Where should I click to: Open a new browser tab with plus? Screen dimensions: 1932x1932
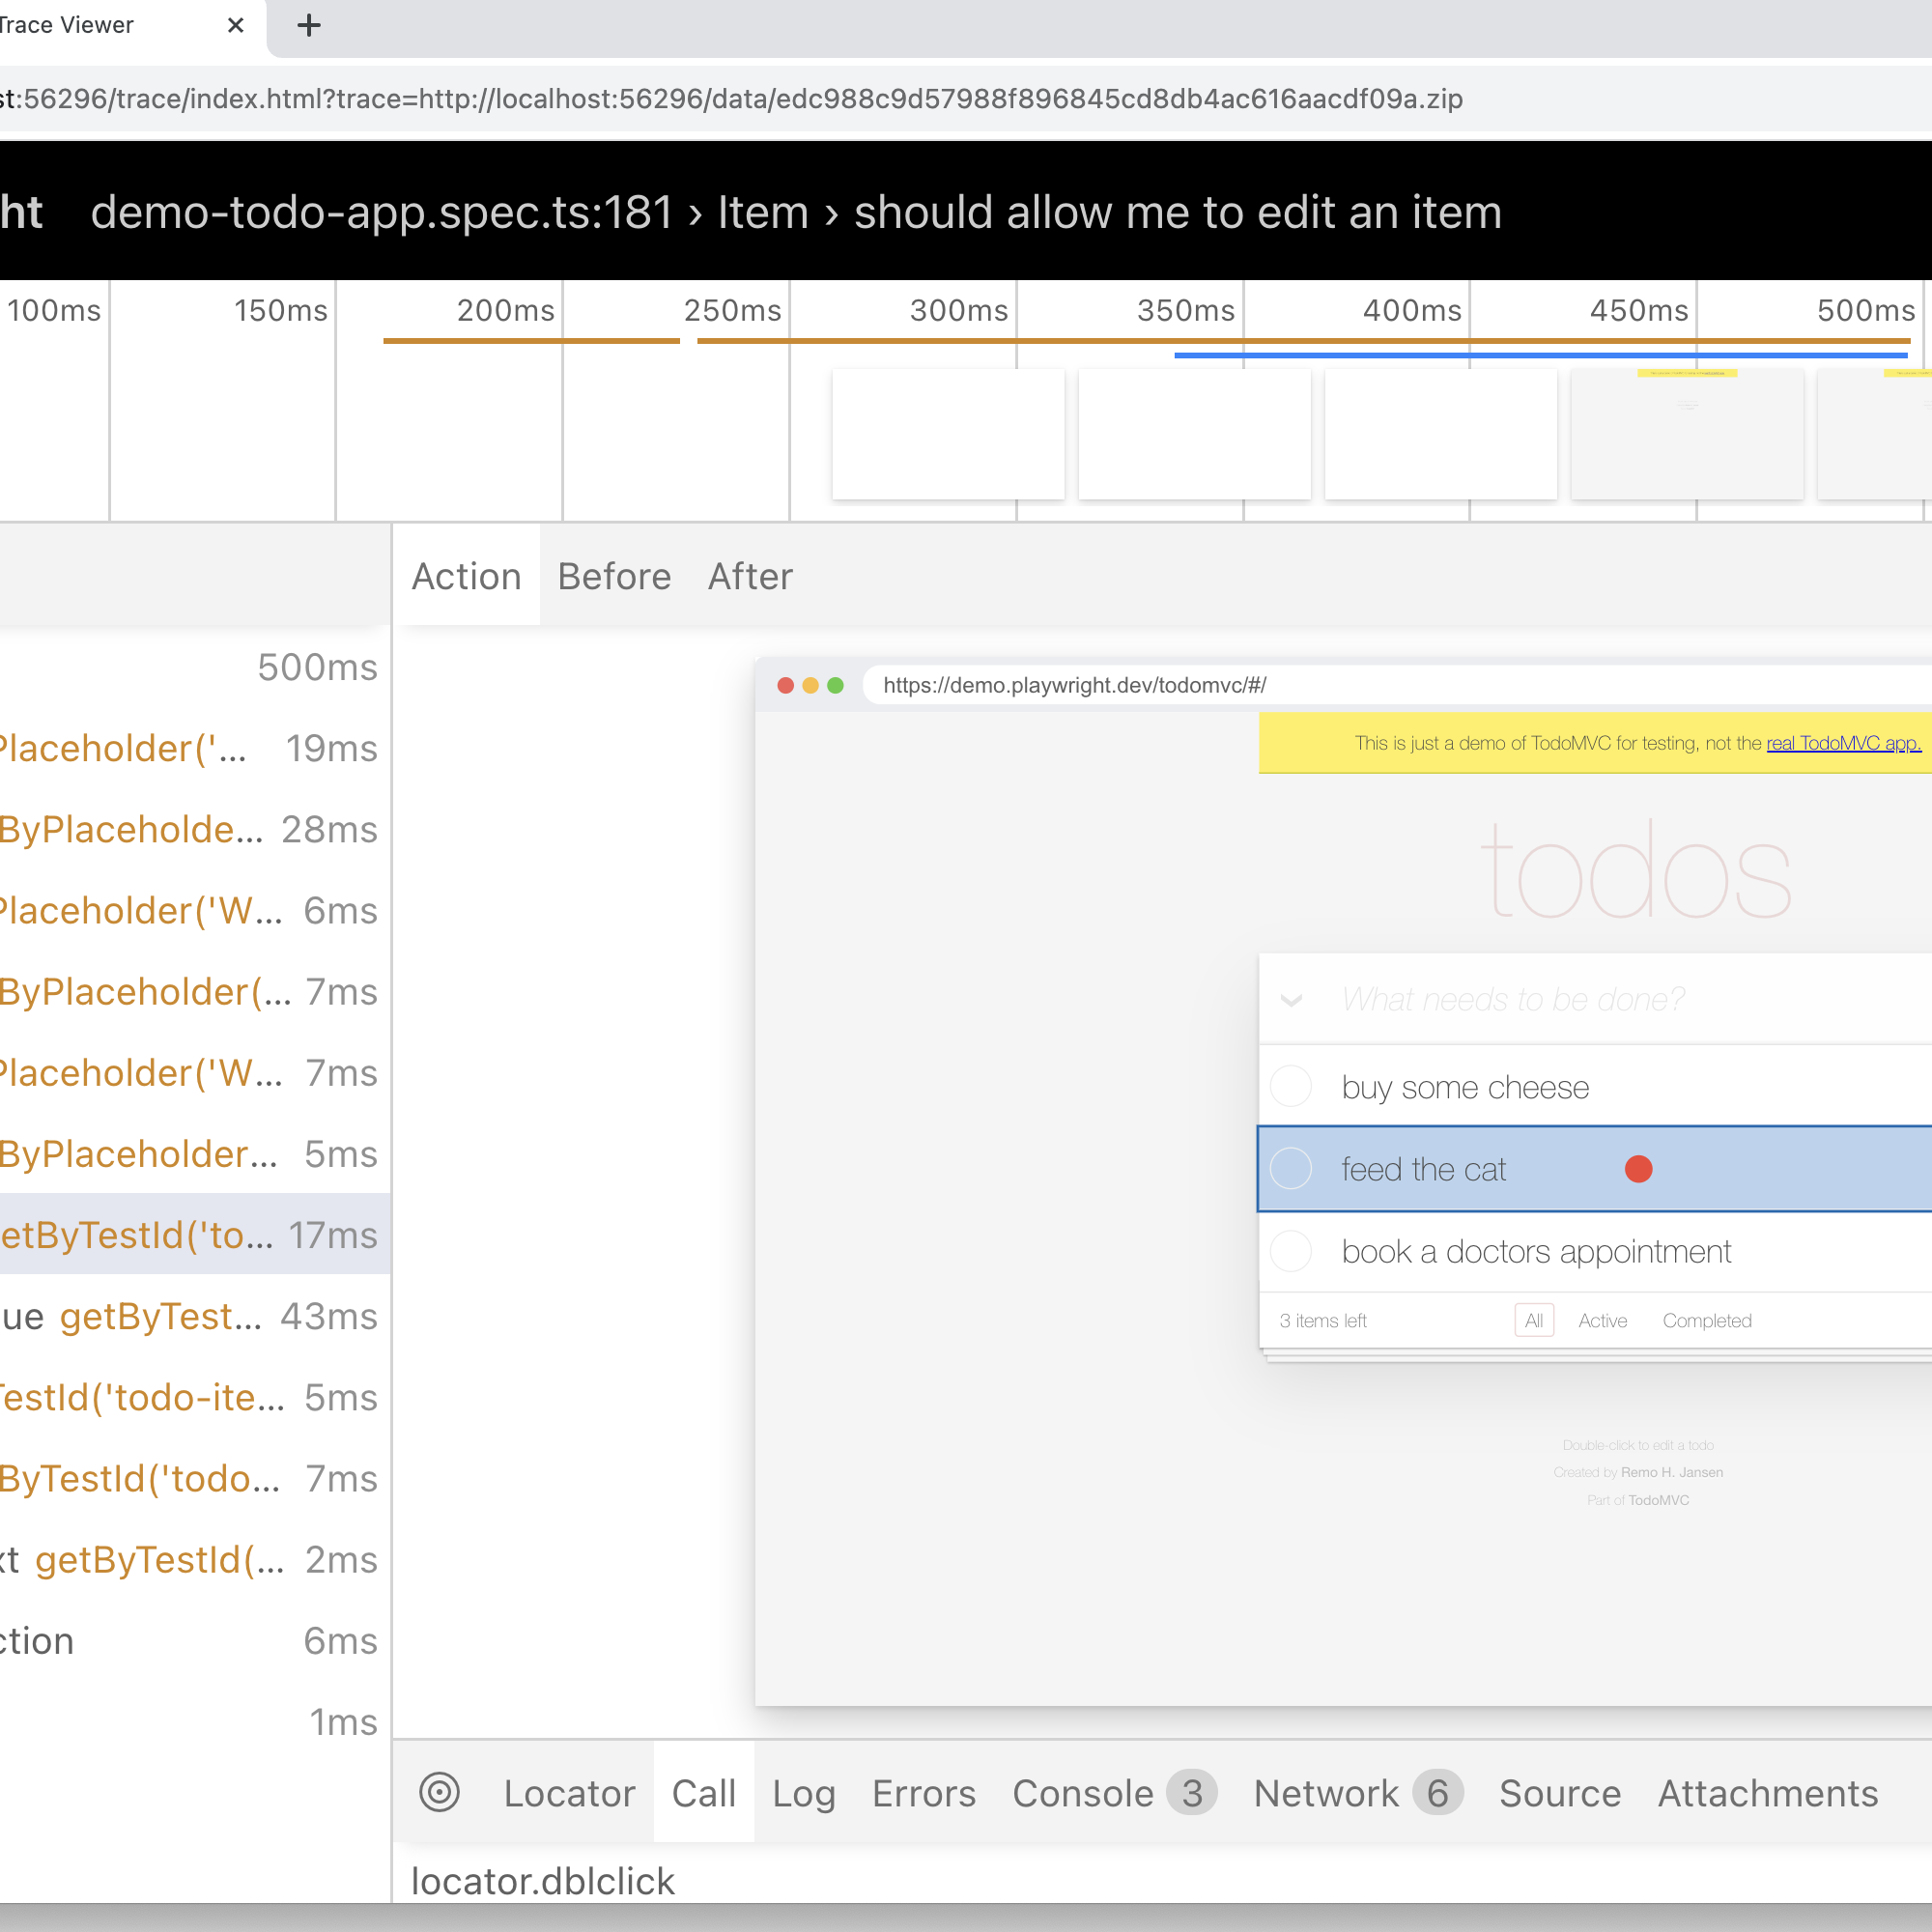tap(309, 25)
